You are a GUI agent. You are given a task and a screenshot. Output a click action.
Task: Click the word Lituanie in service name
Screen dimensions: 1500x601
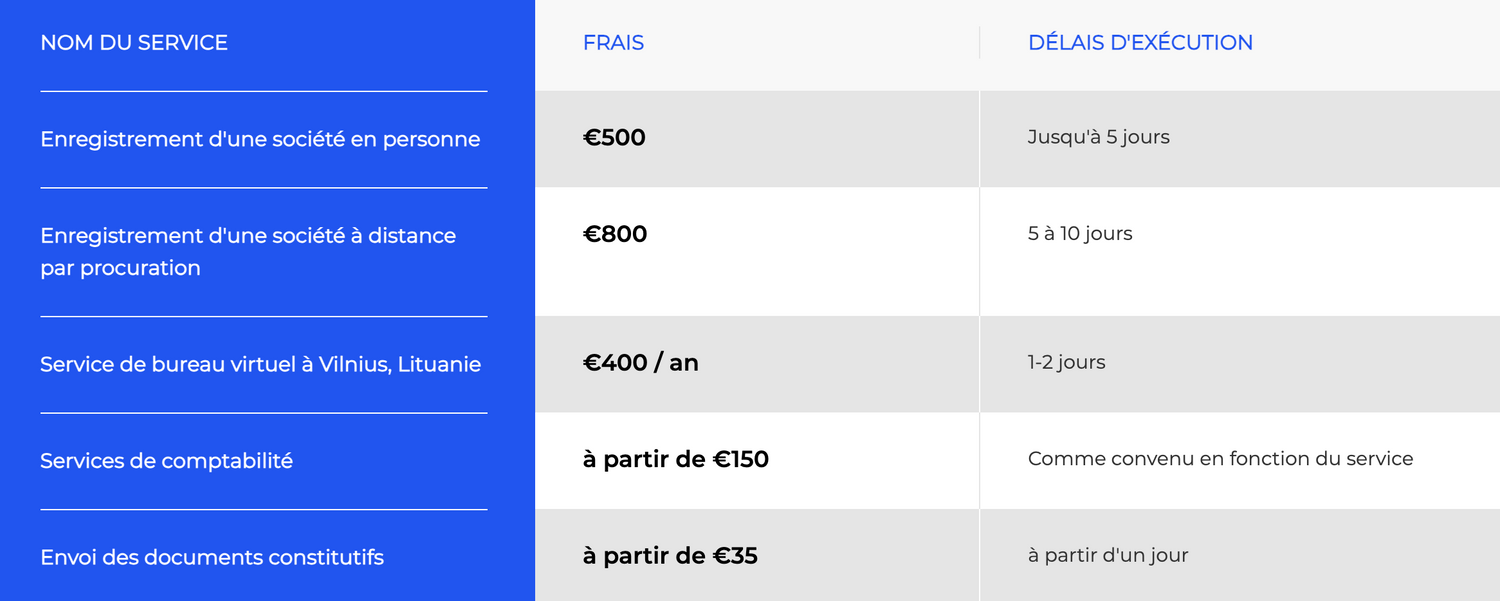point(439,365)
